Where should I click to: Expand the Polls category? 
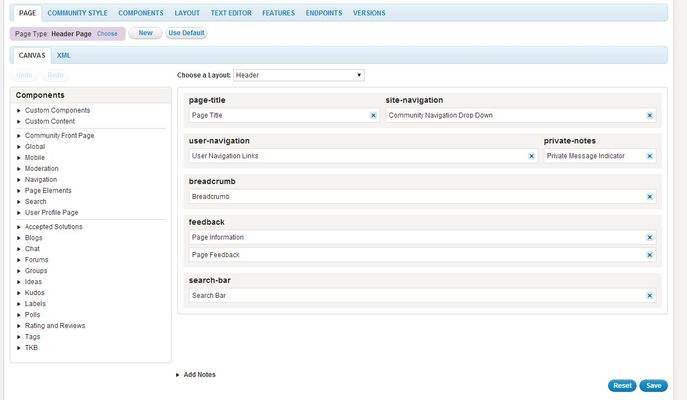pyautogui.click(x=19, y=315)
